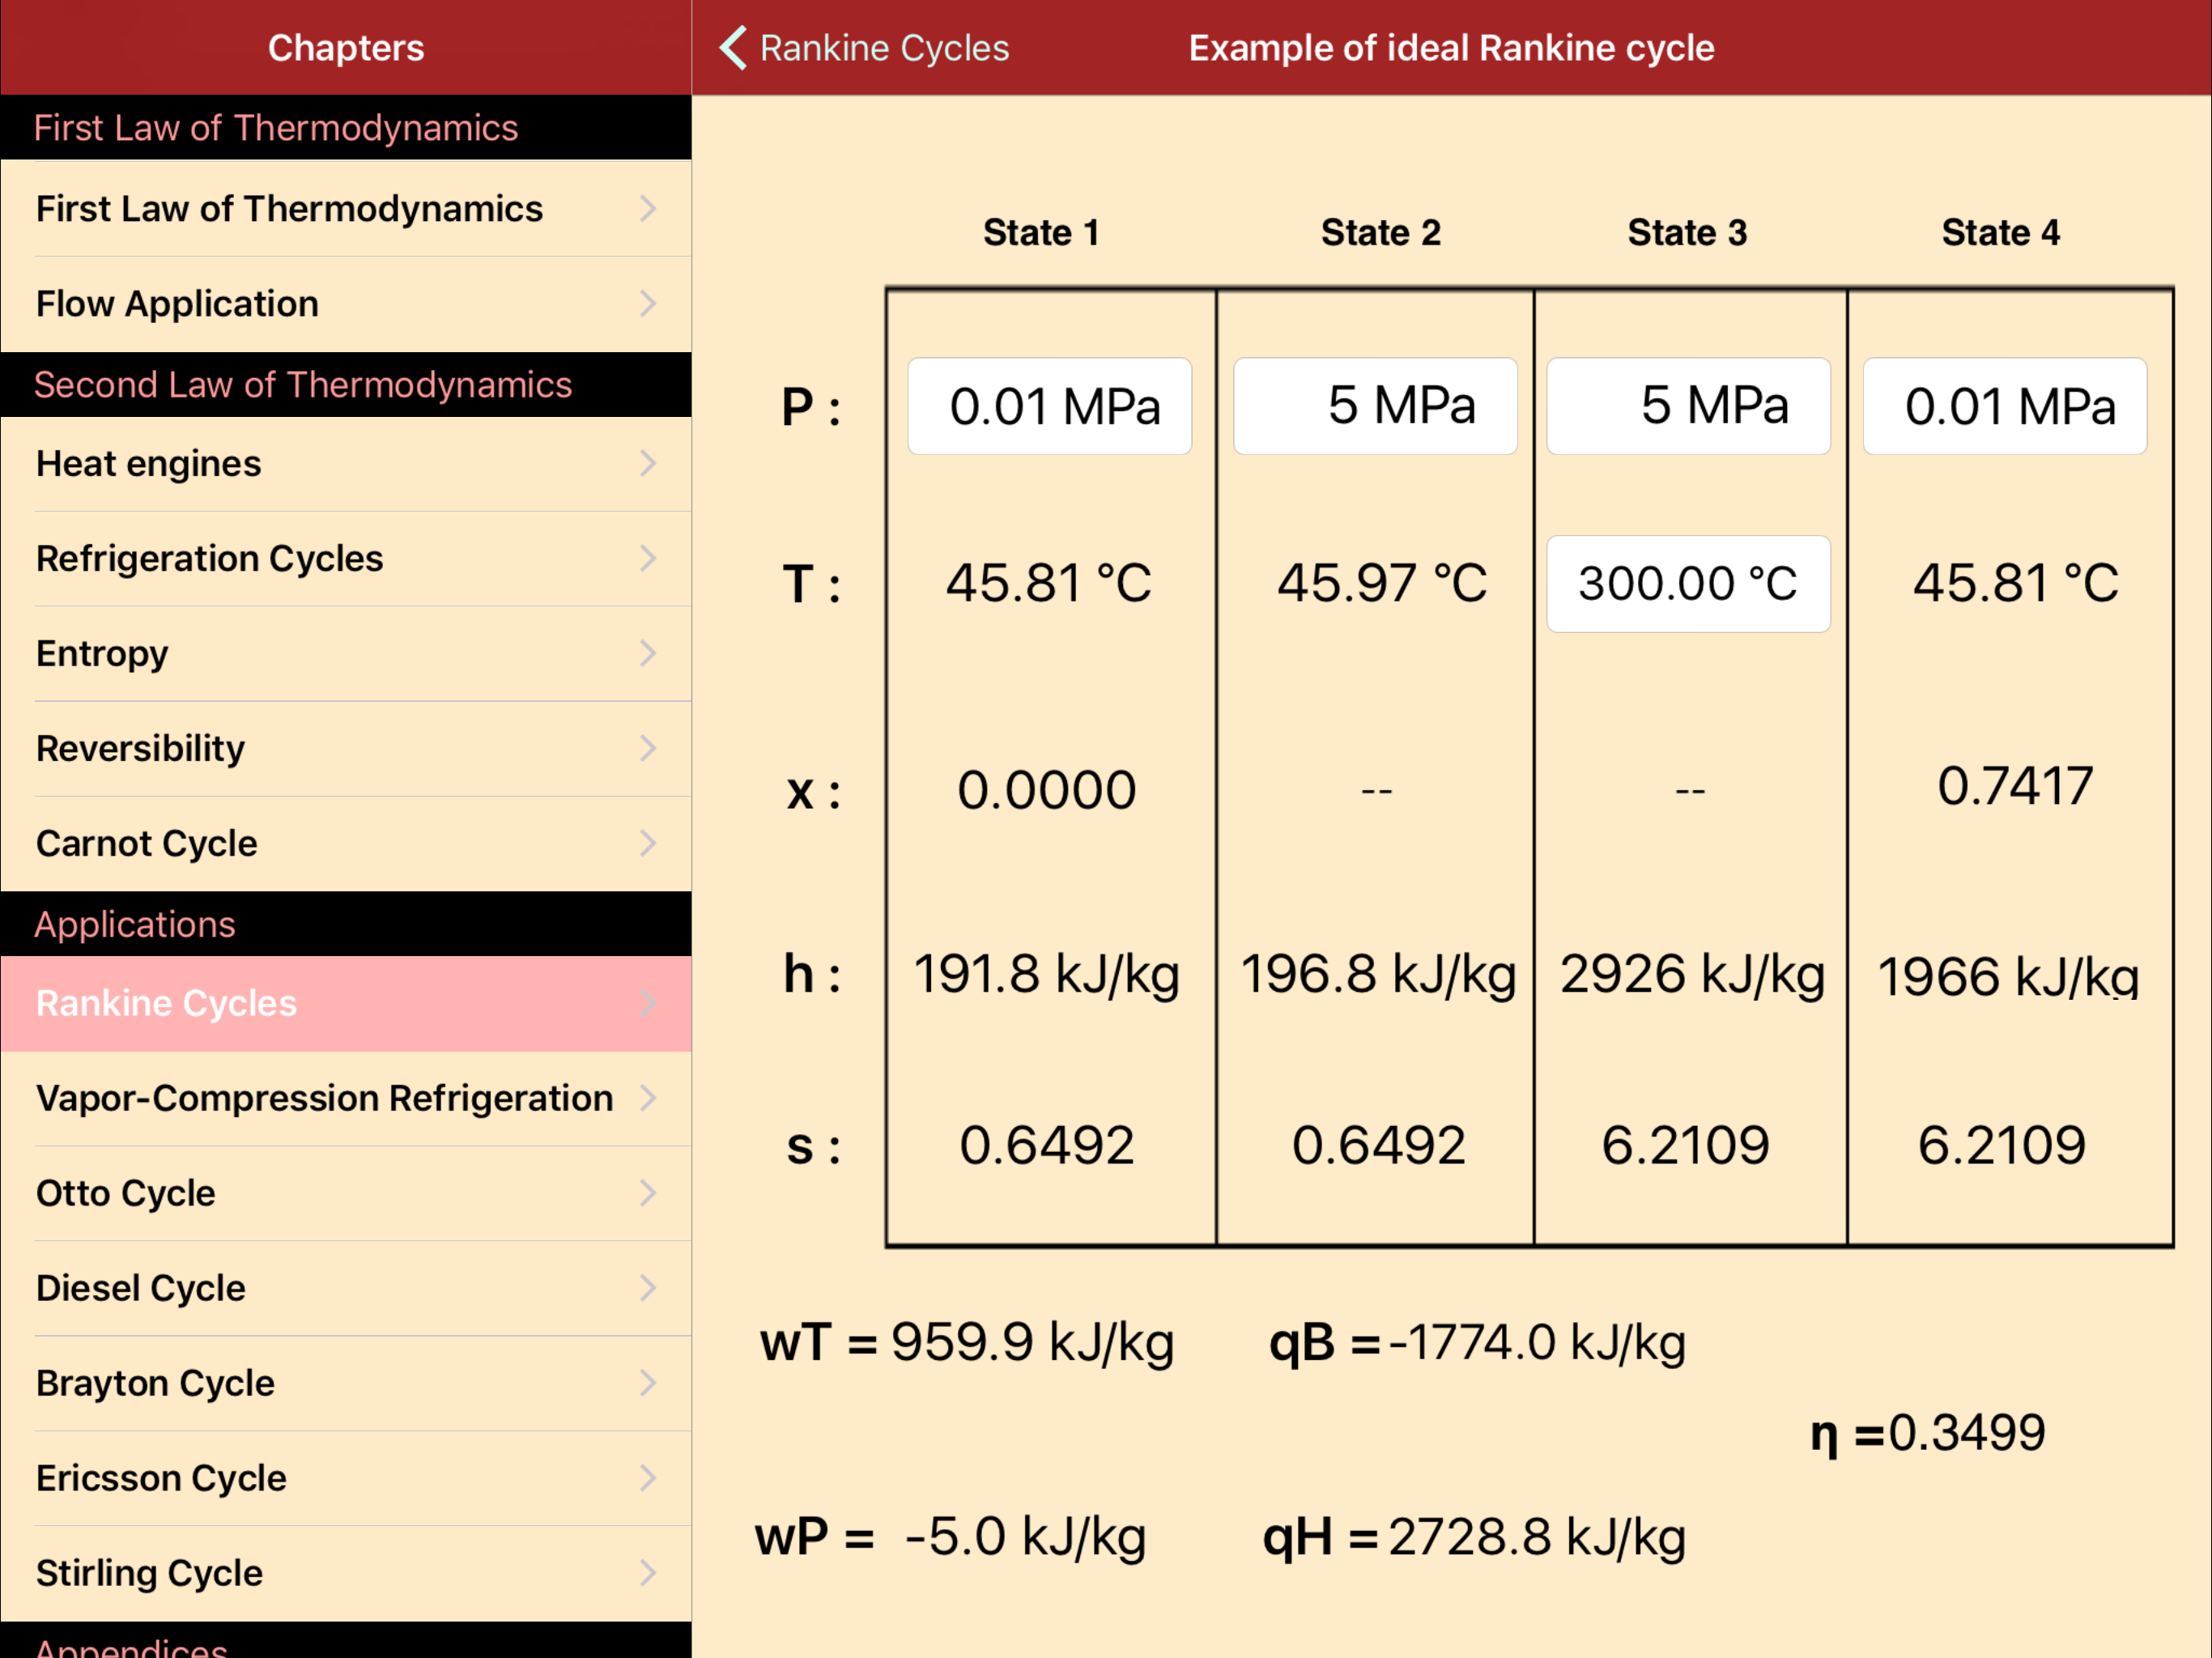
Task: Click chevron arrow on Carnot Cycle row
Action: (x=648, y=843)
